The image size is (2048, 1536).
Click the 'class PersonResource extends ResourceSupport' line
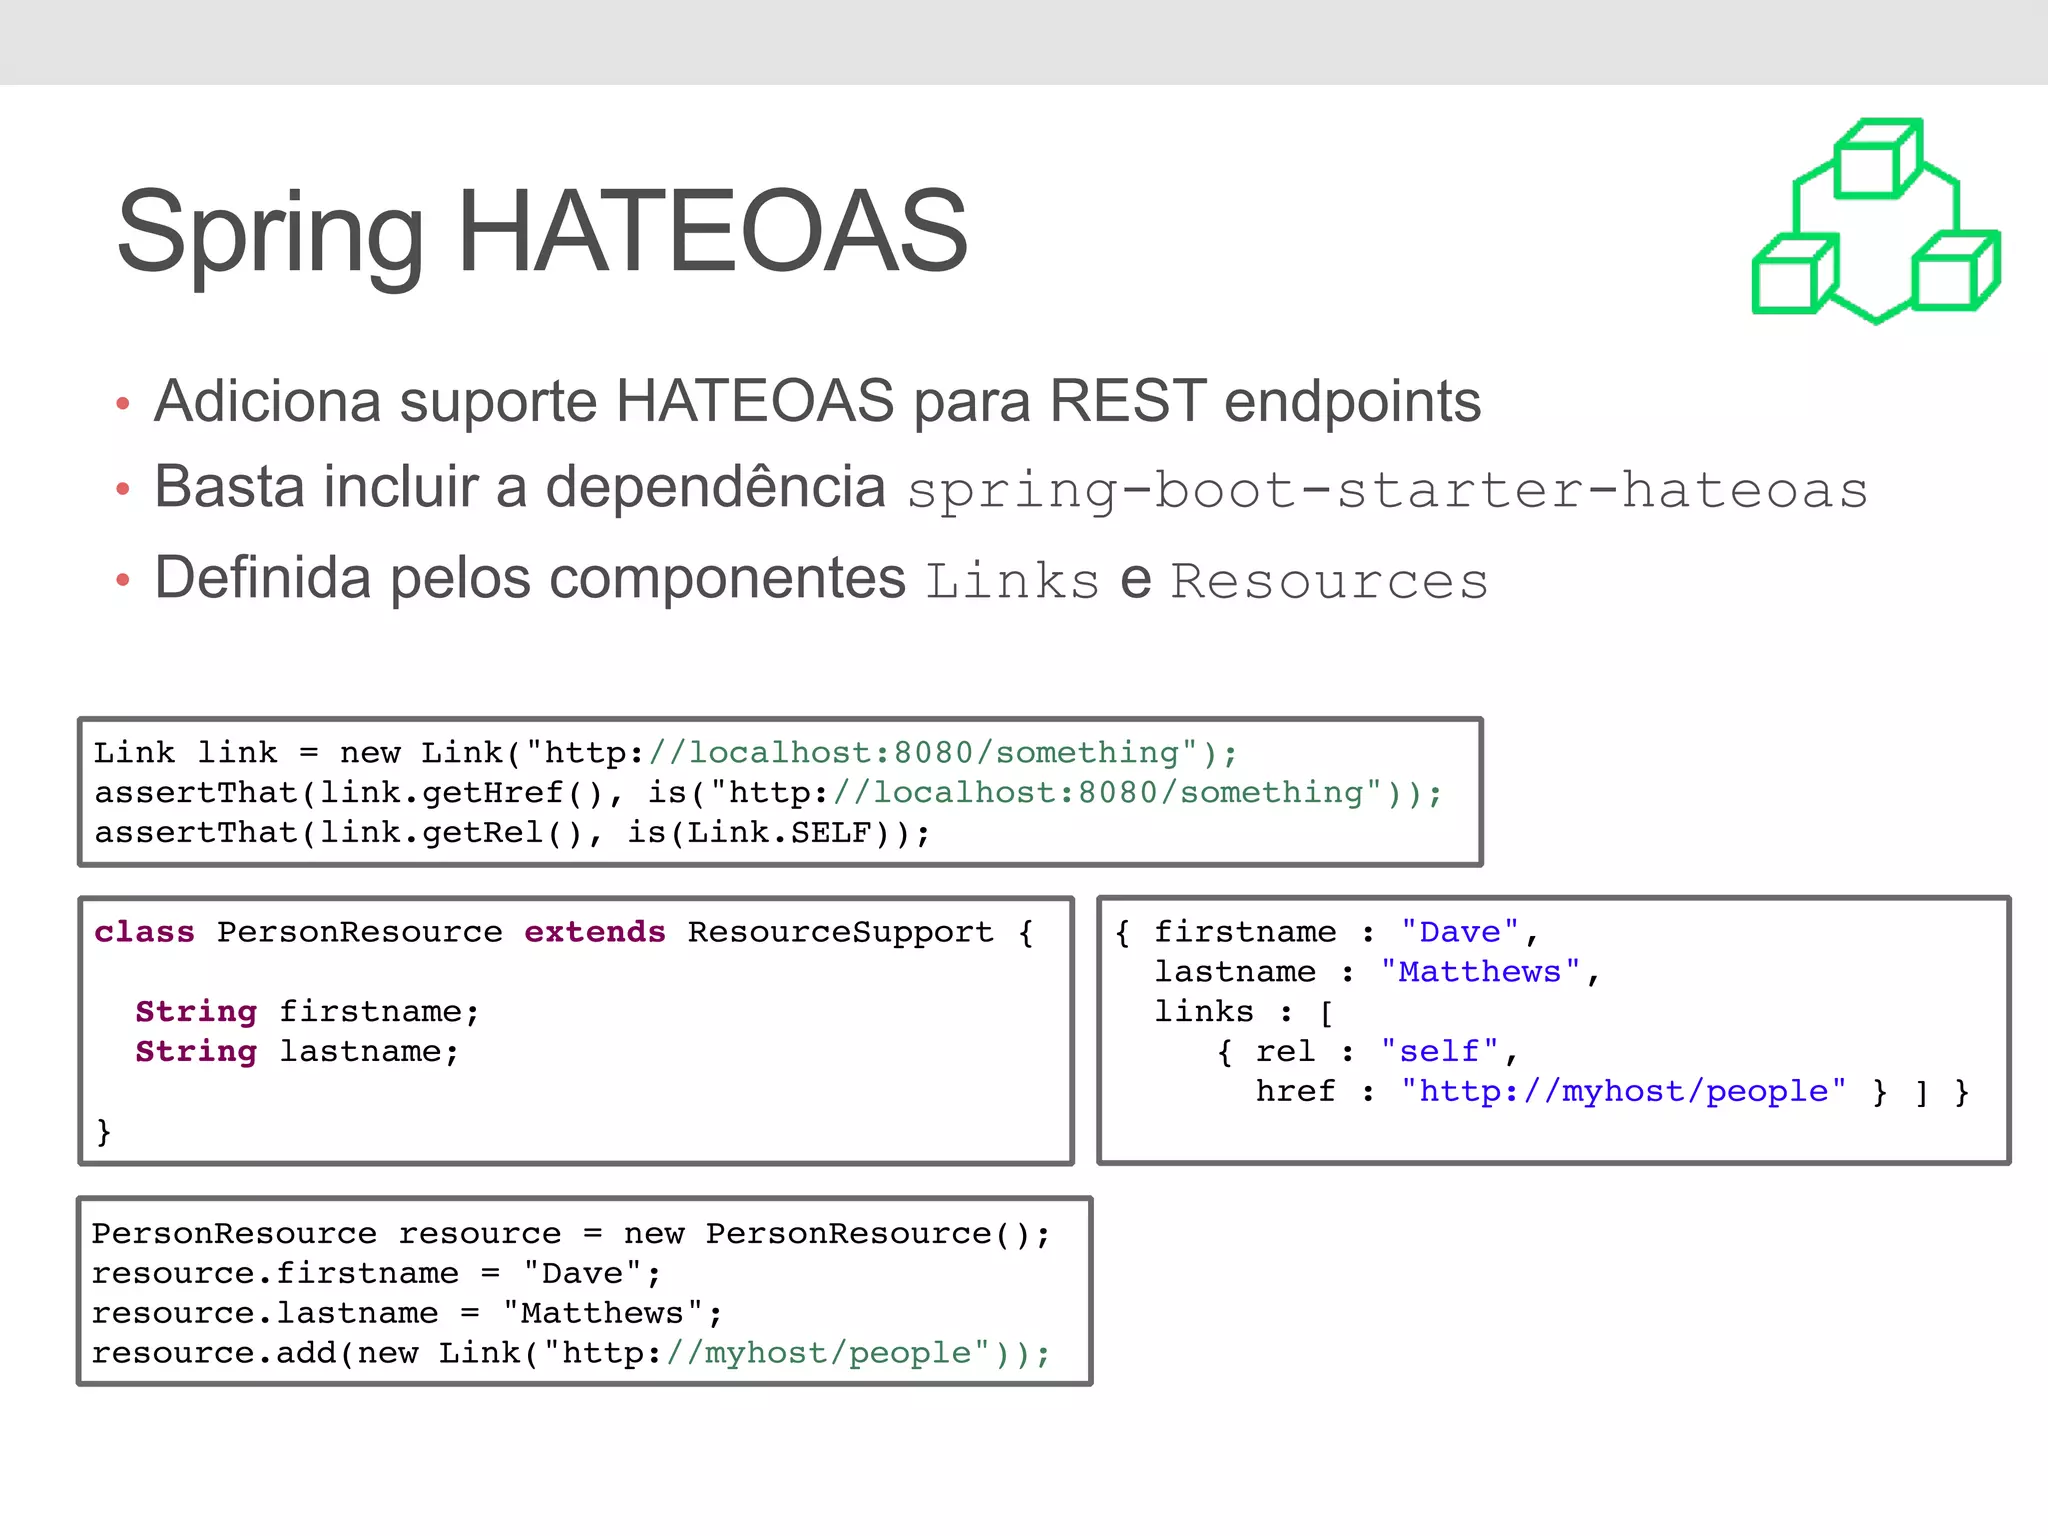pos(564,932)
